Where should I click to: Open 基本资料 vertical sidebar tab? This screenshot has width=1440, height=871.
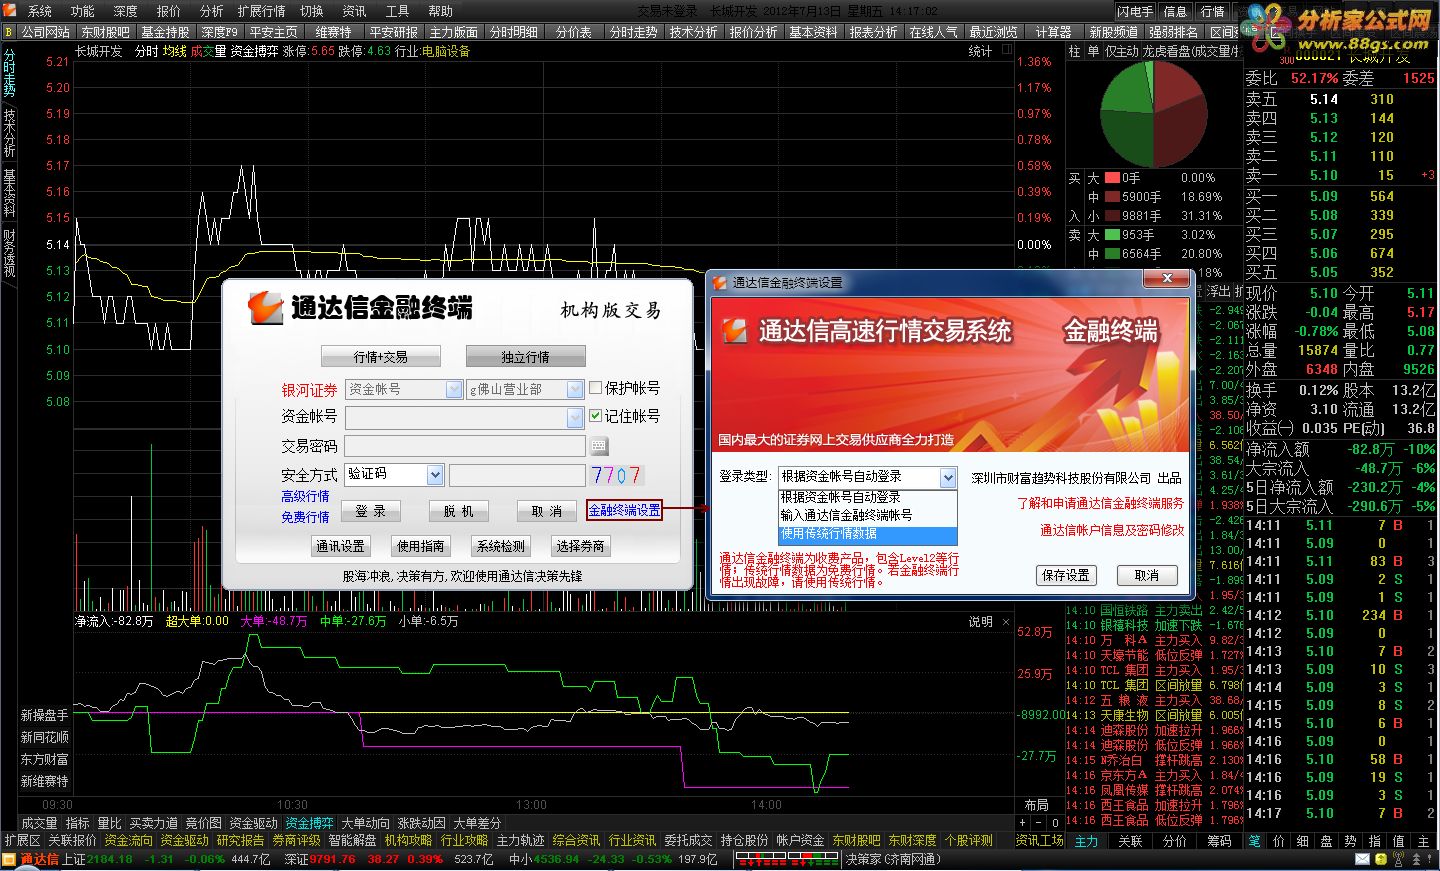[x=9, y=193]
